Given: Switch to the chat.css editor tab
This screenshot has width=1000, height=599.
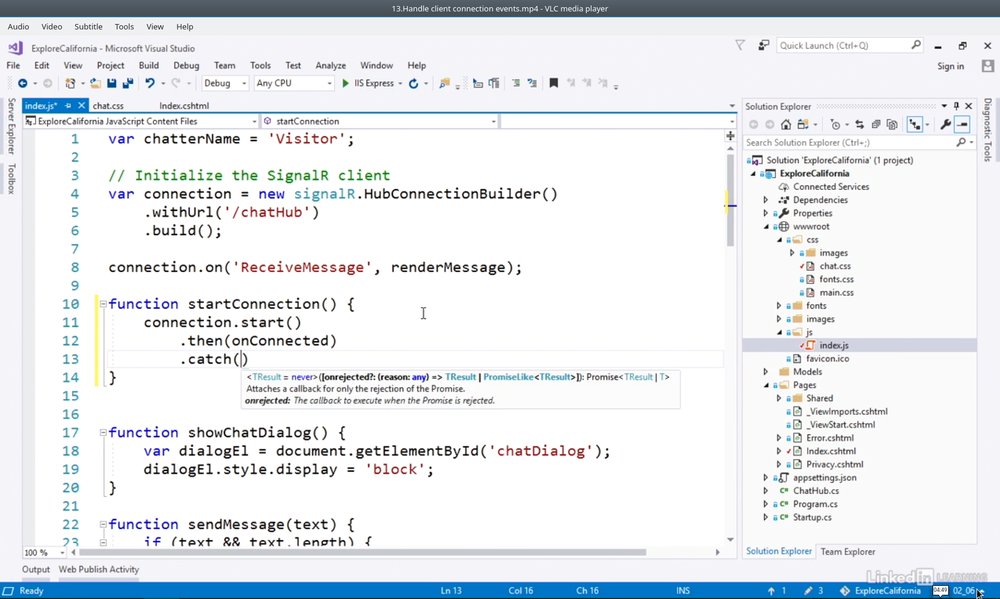Looking at the screenshot, I should pyautogui.click(x=108, y=105).
